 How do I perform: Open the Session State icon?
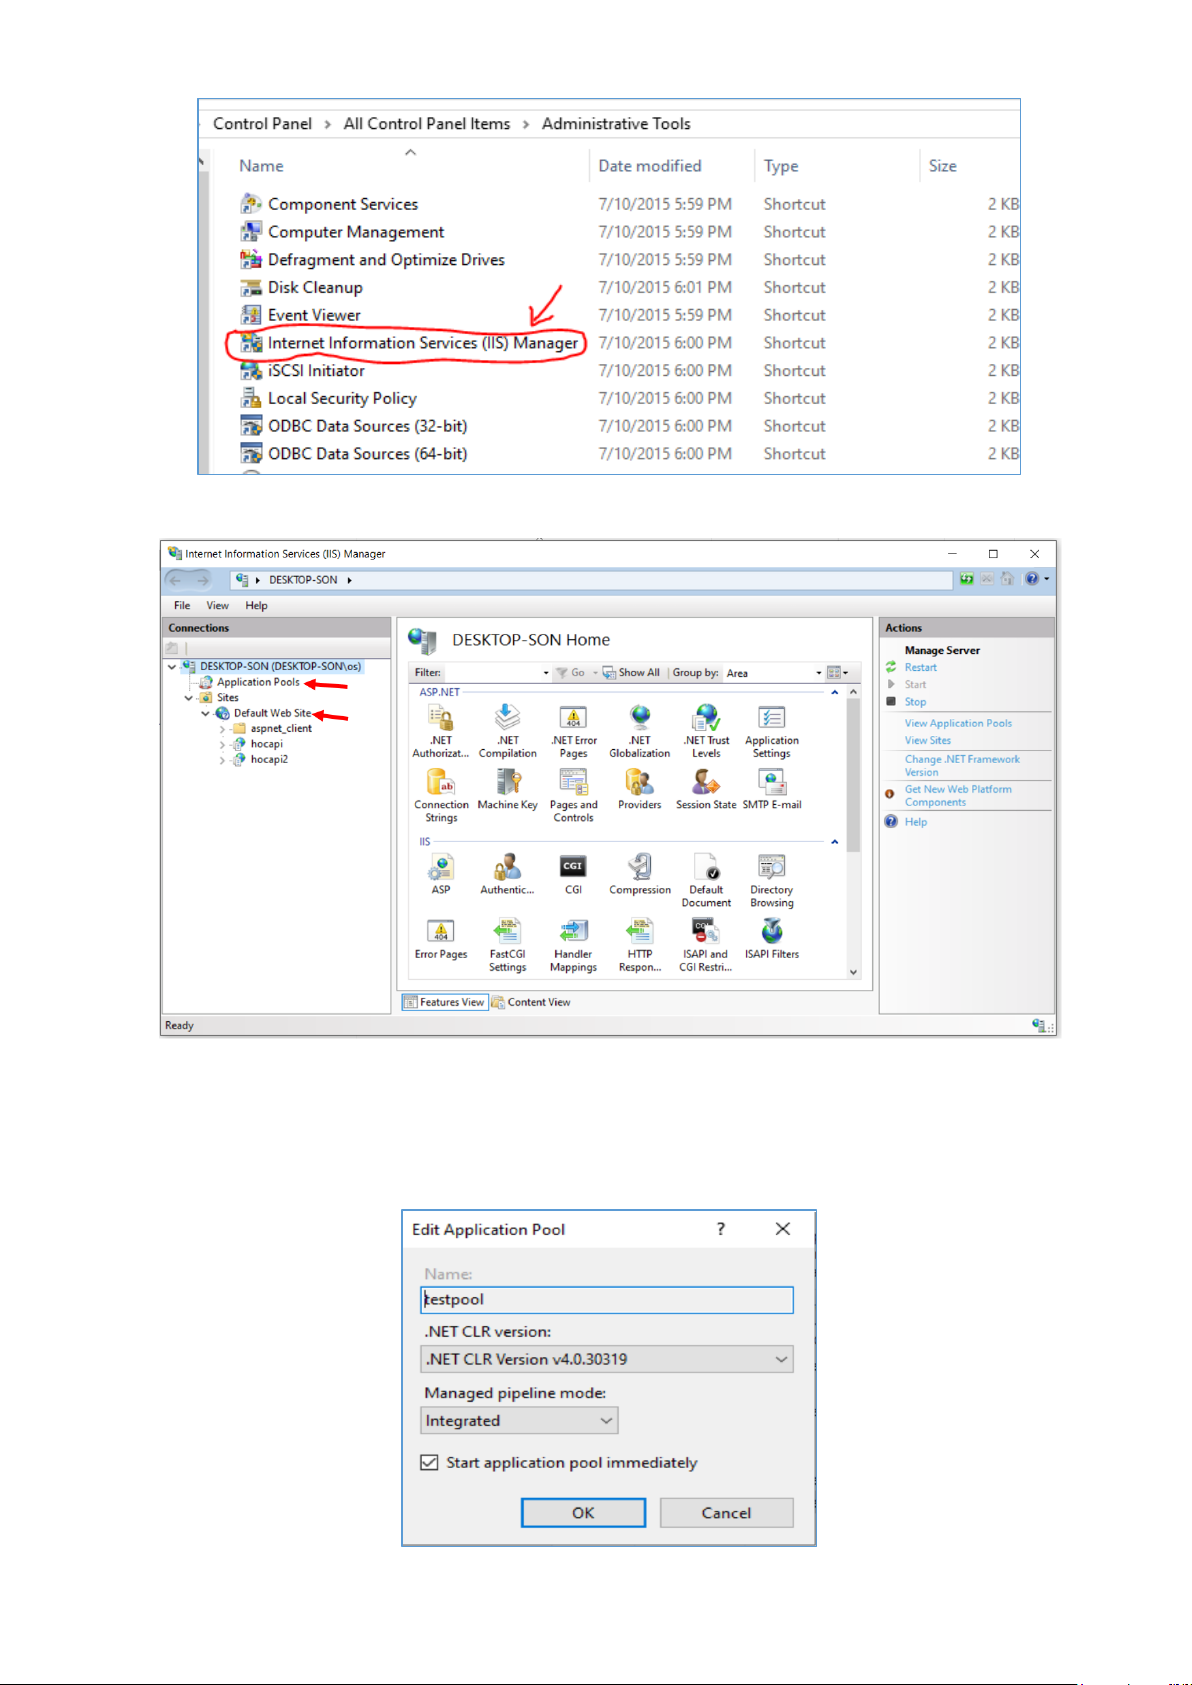[706, 782]
